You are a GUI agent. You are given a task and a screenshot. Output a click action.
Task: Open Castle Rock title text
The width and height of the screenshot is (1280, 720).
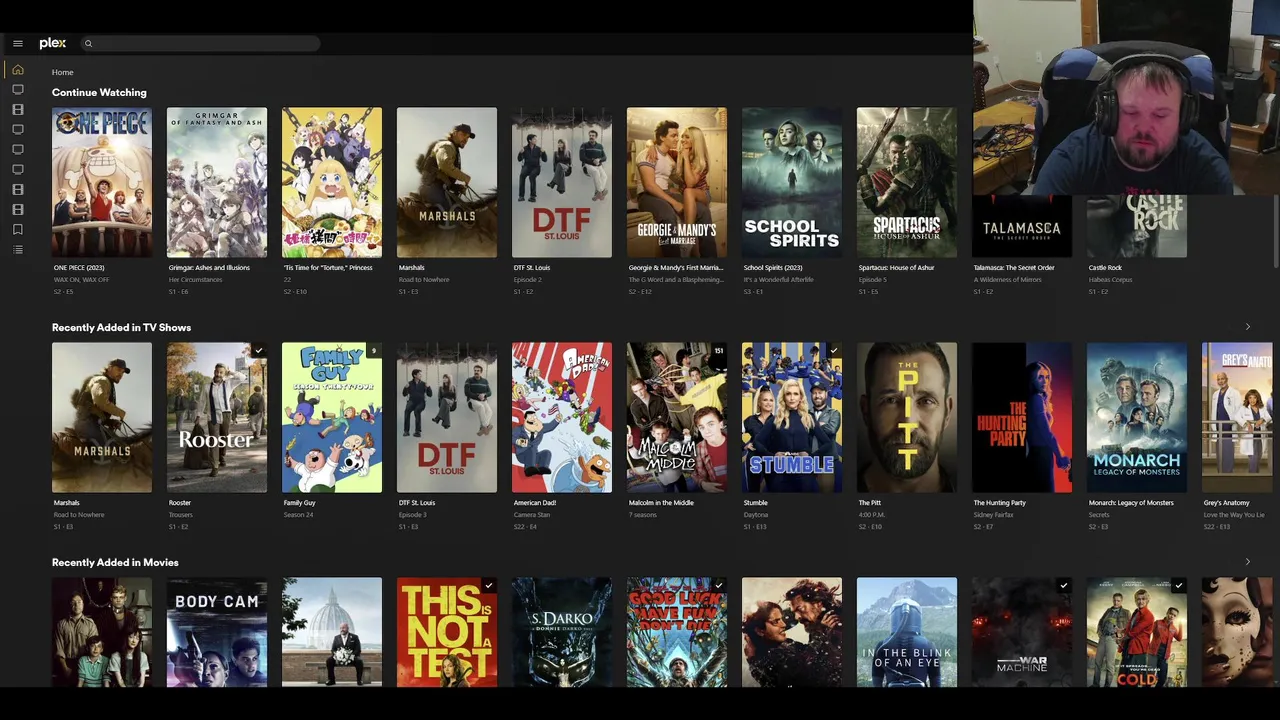click(x=1105, y=268)
